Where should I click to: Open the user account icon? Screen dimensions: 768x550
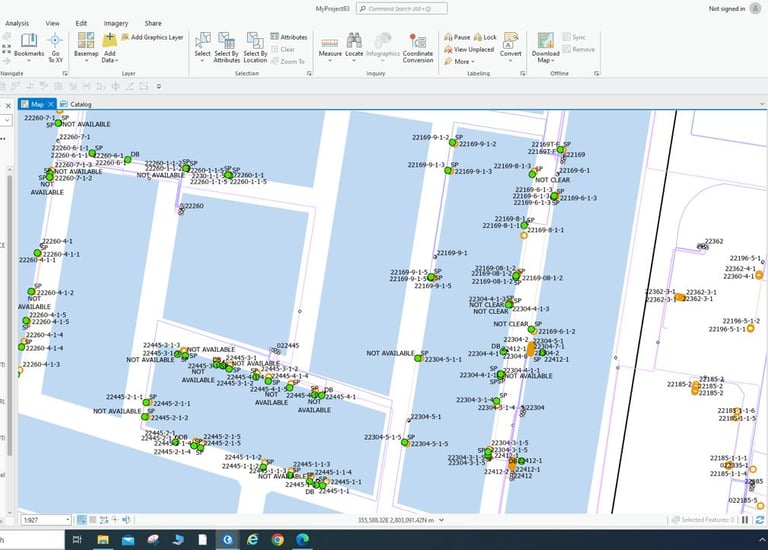(756, 8)
